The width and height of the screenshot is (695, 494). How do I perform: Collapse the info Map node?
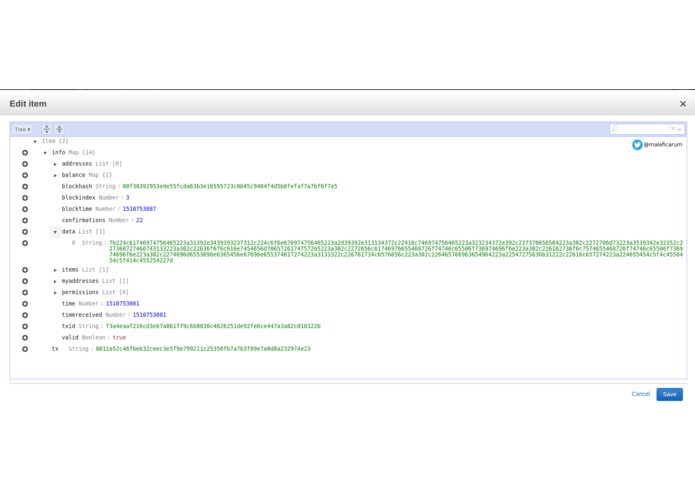45,152
